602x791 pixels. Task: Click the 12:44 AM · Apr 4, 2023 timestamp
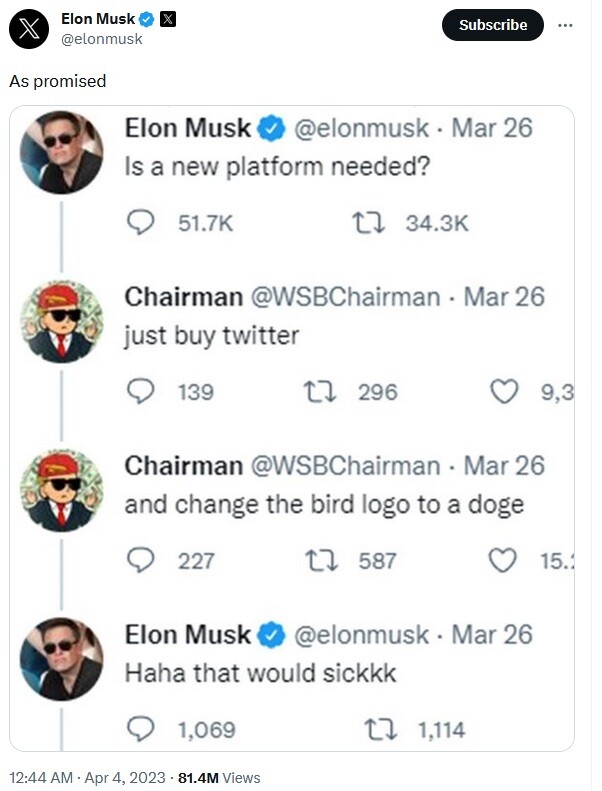pyautogui.click(x=87, y=777)
